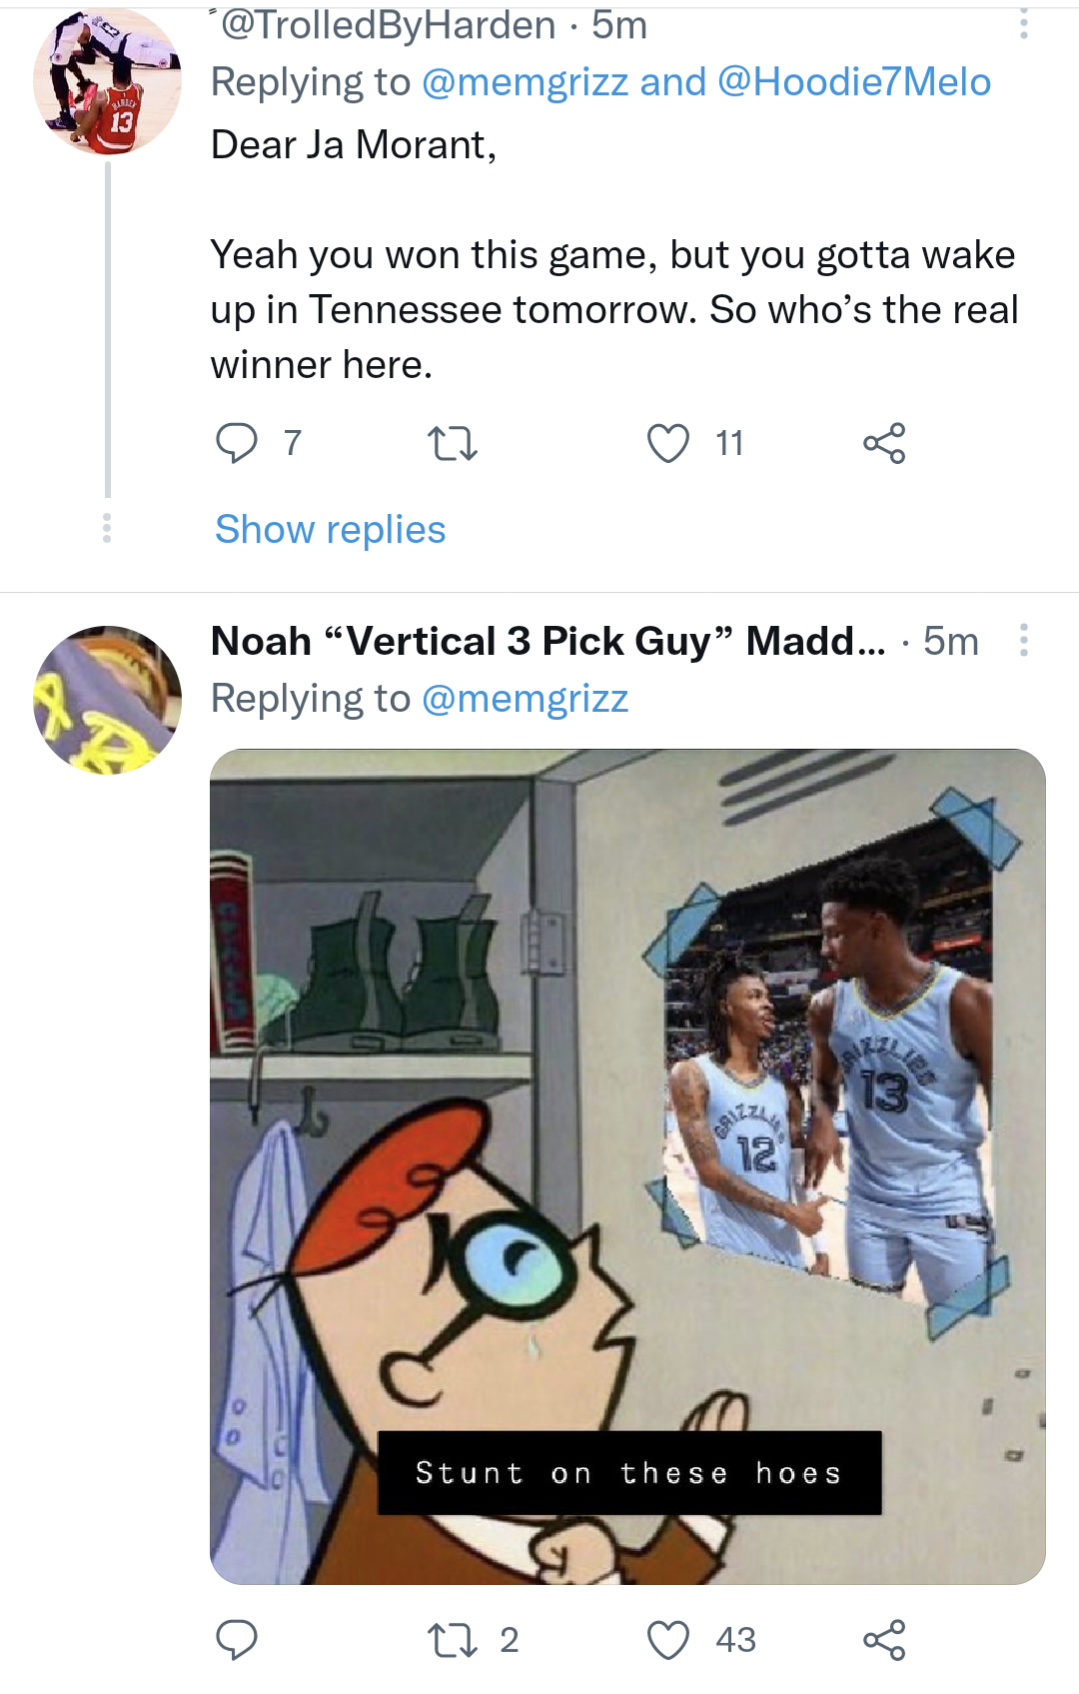The width and height of the screenshot is (1079, 1694).
Task: Open more options for TrolledByHarden tweet
Action: pyautogui.click(x=1023, y=23)
